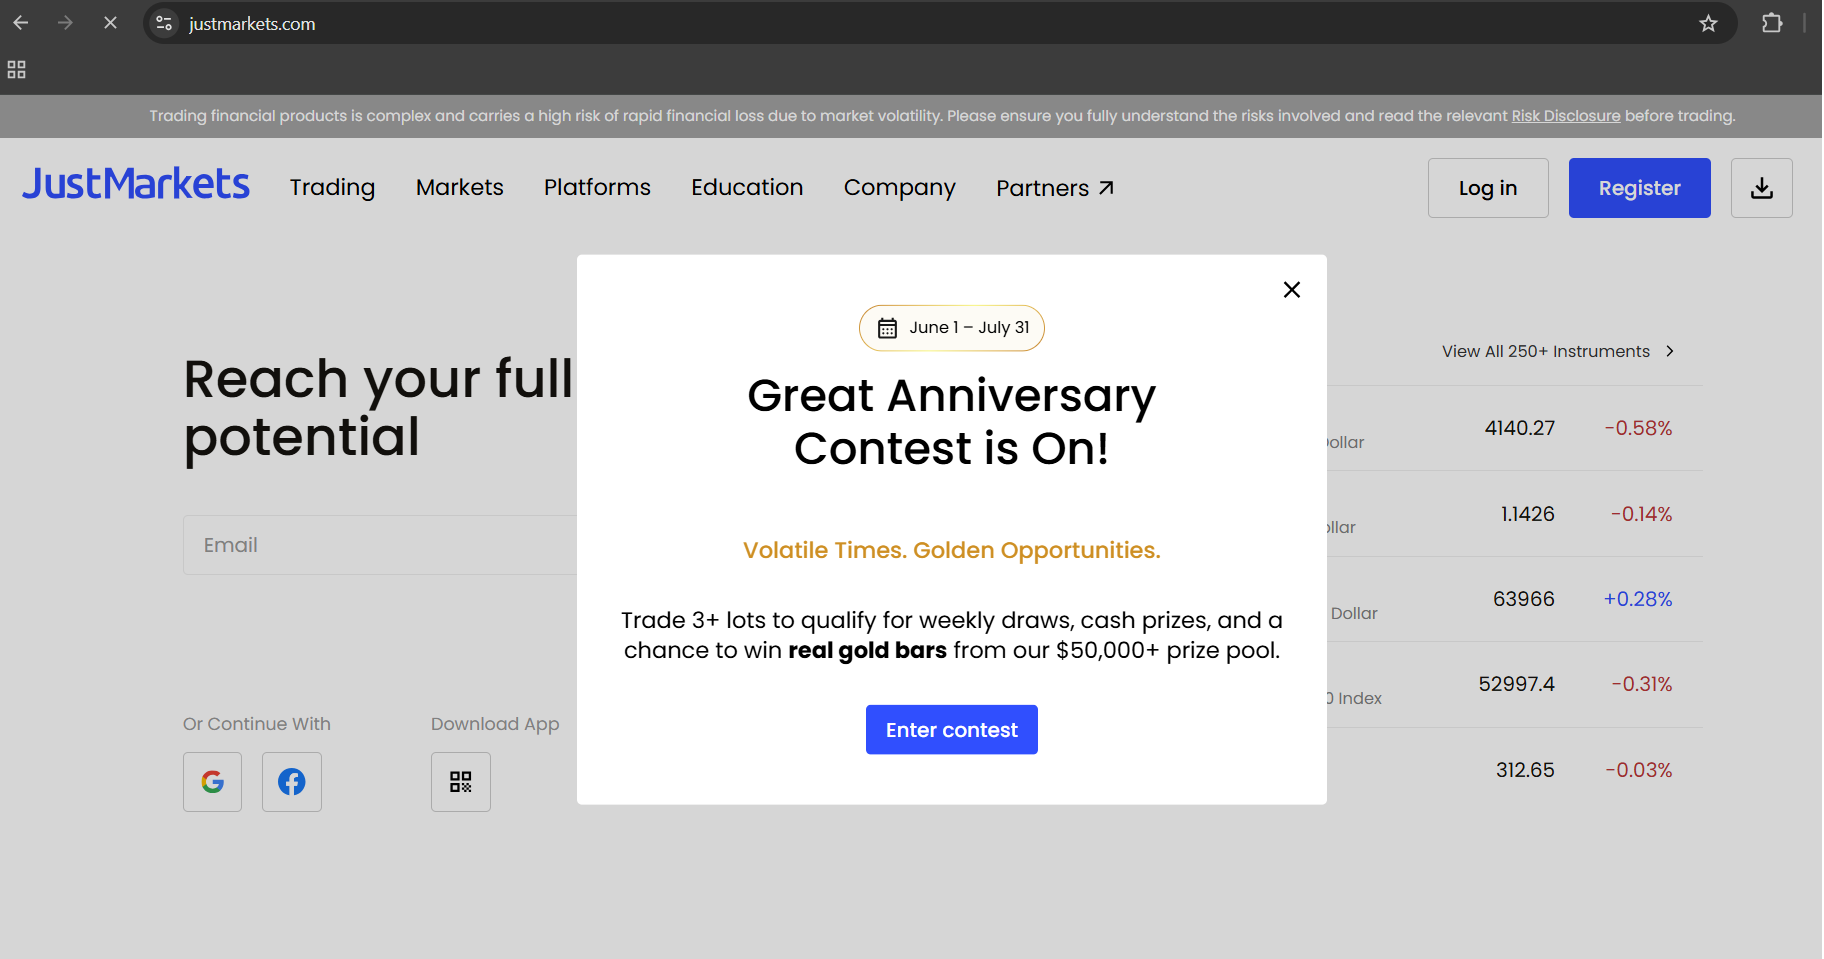
Task: Focus the Email input field
Action: tap(380, 545)
